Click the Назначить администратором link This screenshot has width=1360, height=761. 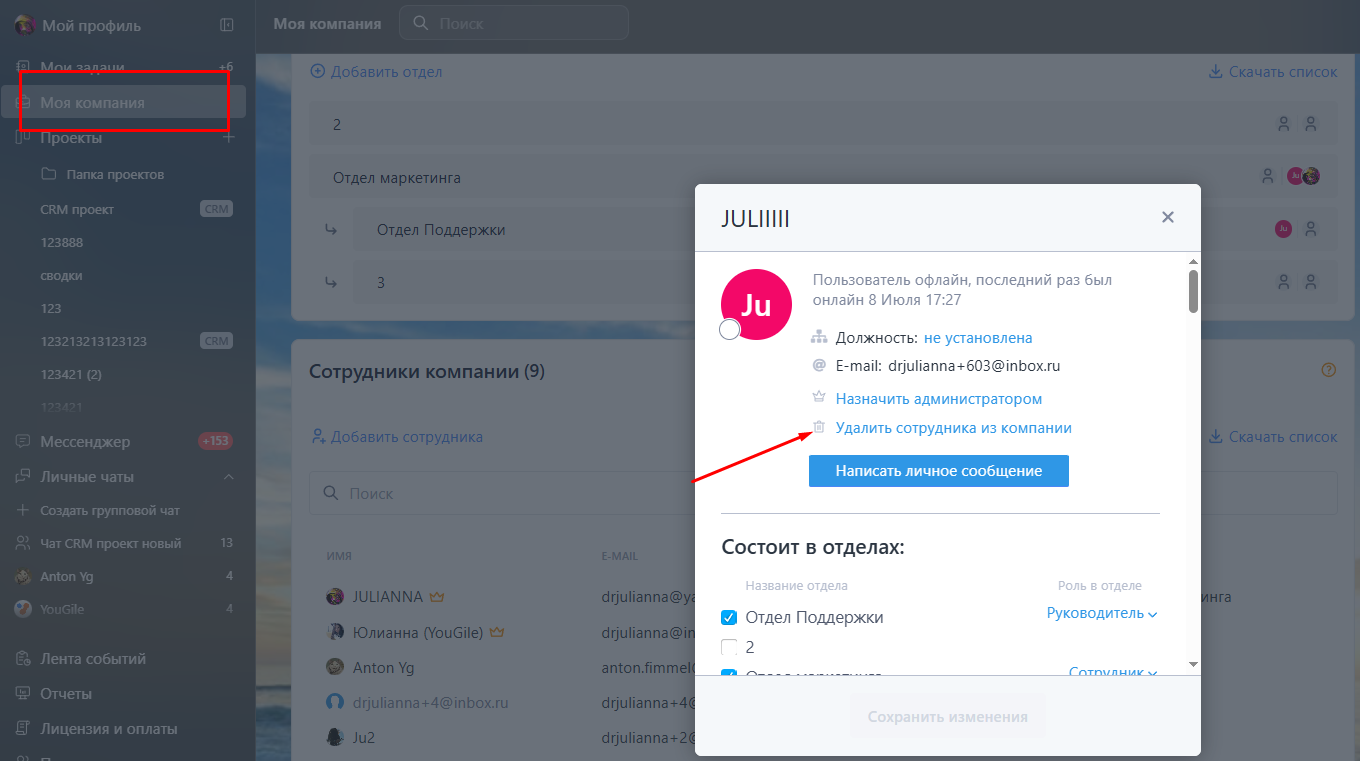click(938, 398)
